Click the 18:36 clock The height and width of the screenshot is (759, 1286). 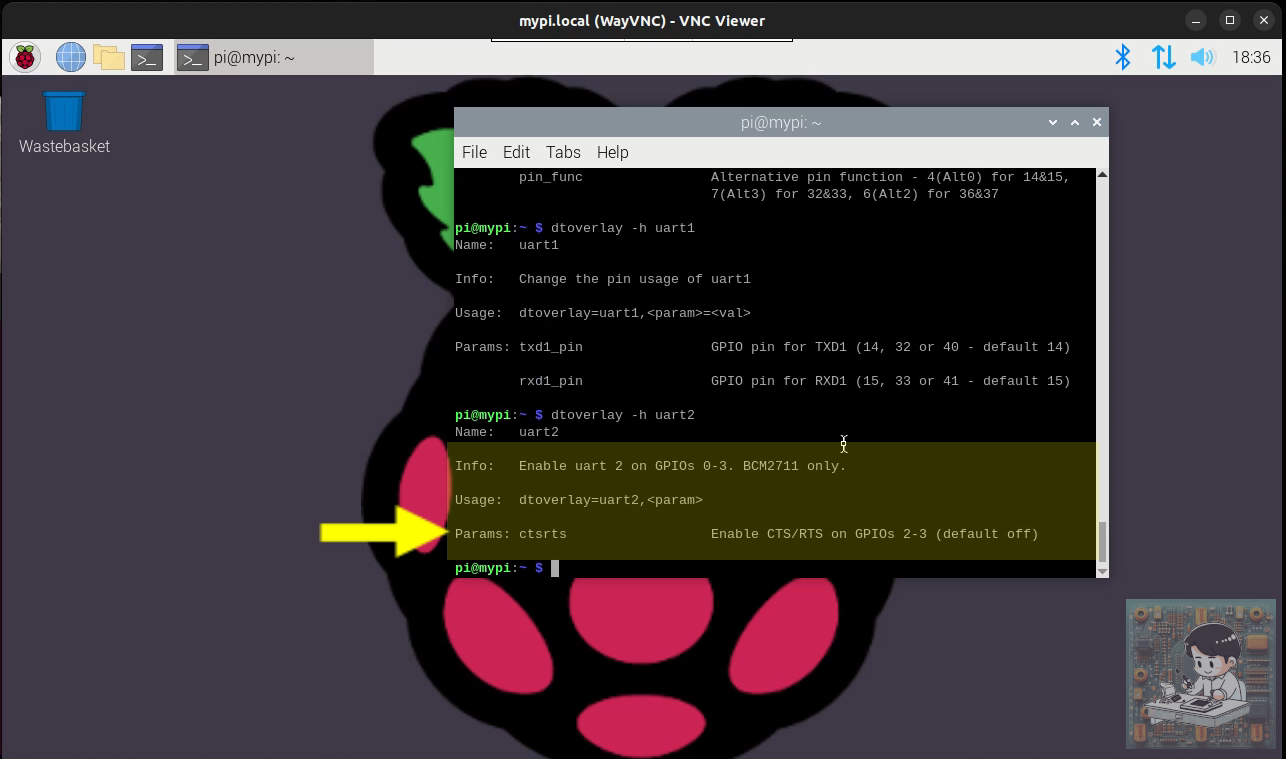pos(1251,58)
